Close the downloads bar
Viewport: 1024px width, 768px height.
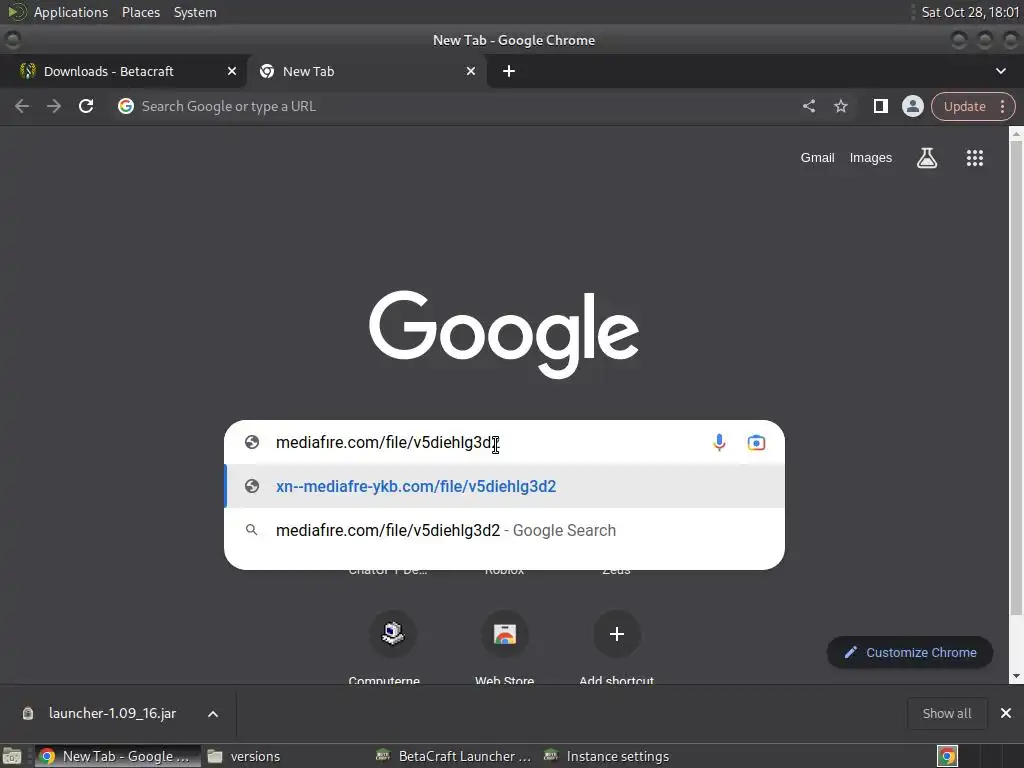pyautogui.click(x=1006, y=713)
